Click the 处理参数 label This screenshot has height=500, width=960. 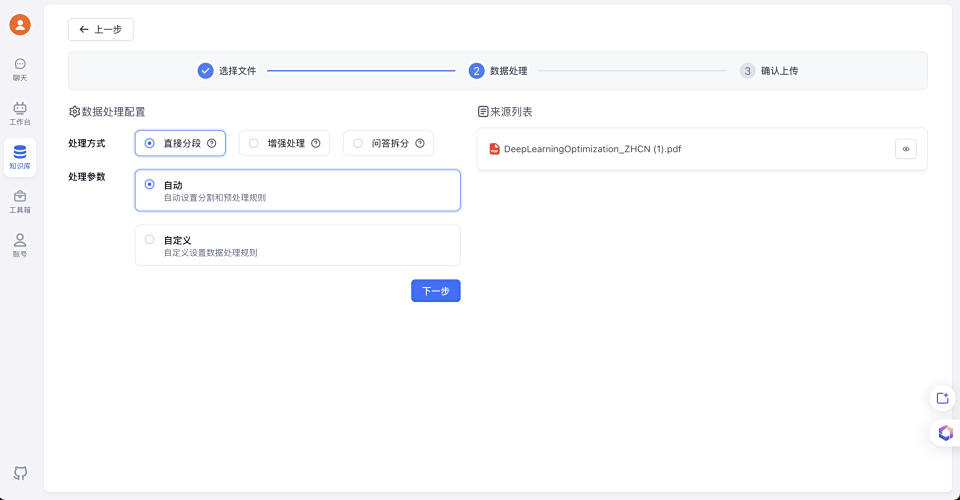[x=86, y=177]
